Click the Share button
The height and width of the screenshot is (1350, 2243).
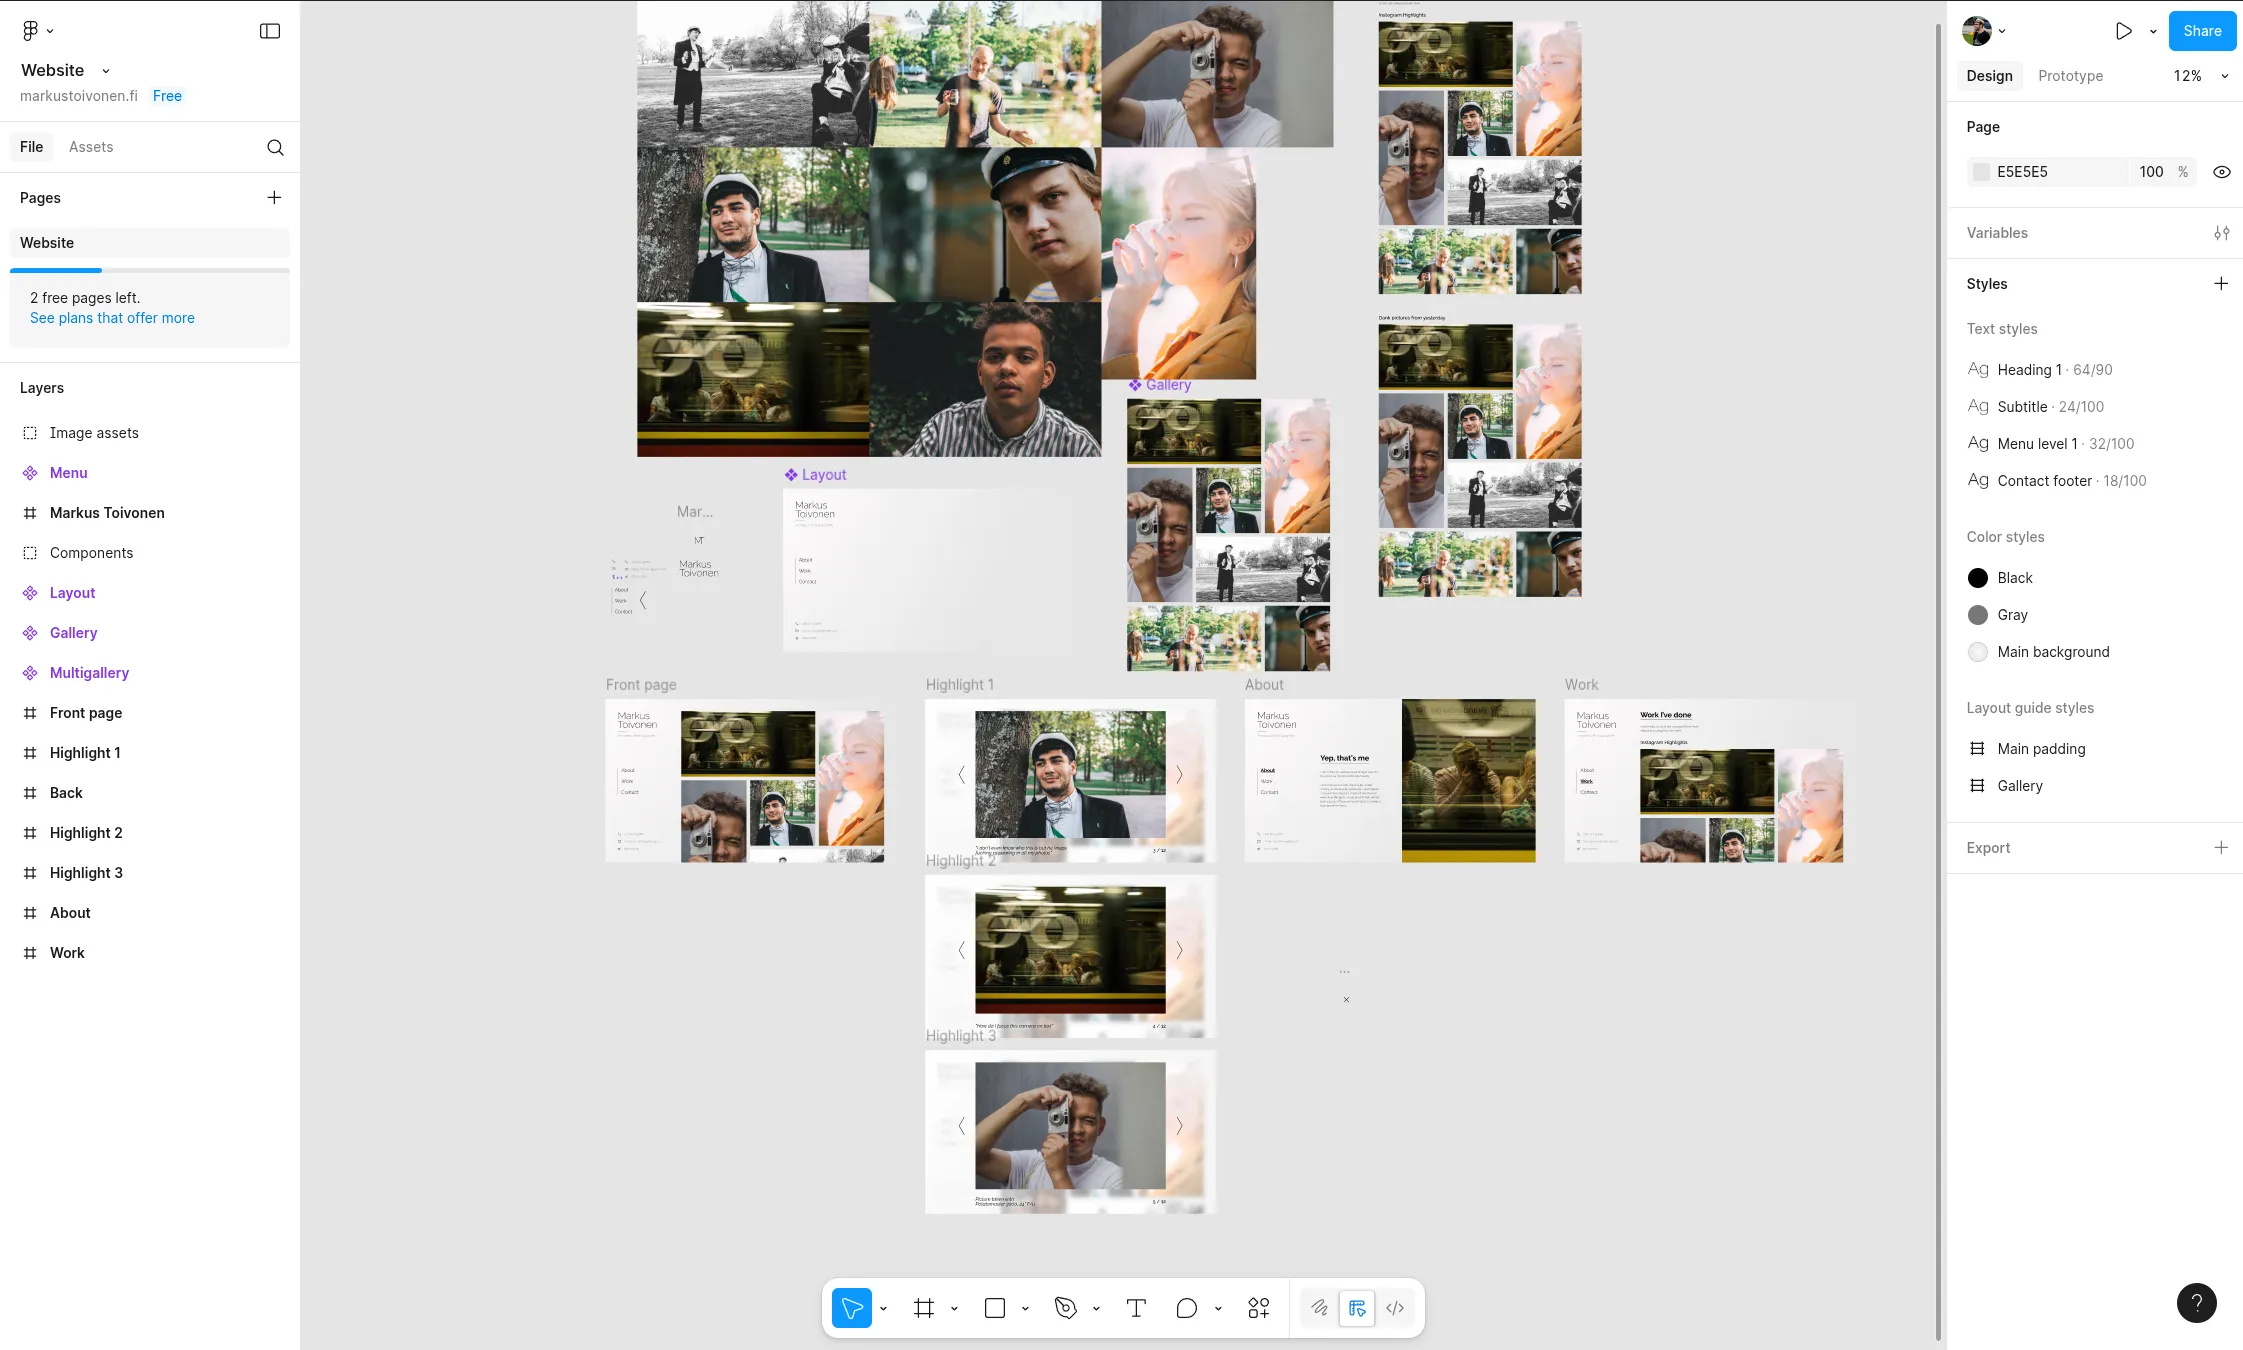tap(2201, 31)
